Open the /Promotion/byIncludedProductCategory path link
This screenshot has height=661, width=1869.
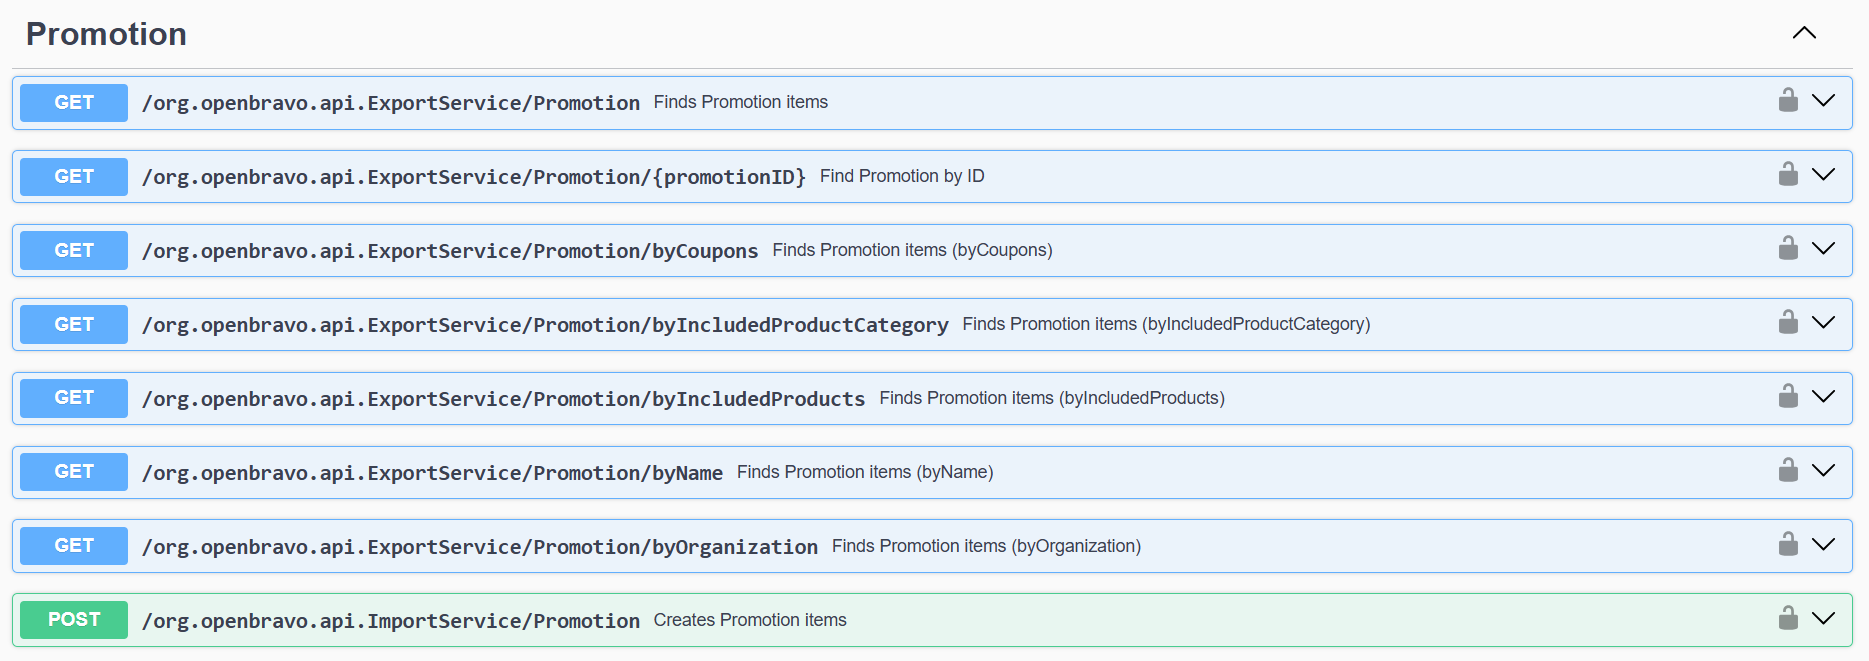545,325
